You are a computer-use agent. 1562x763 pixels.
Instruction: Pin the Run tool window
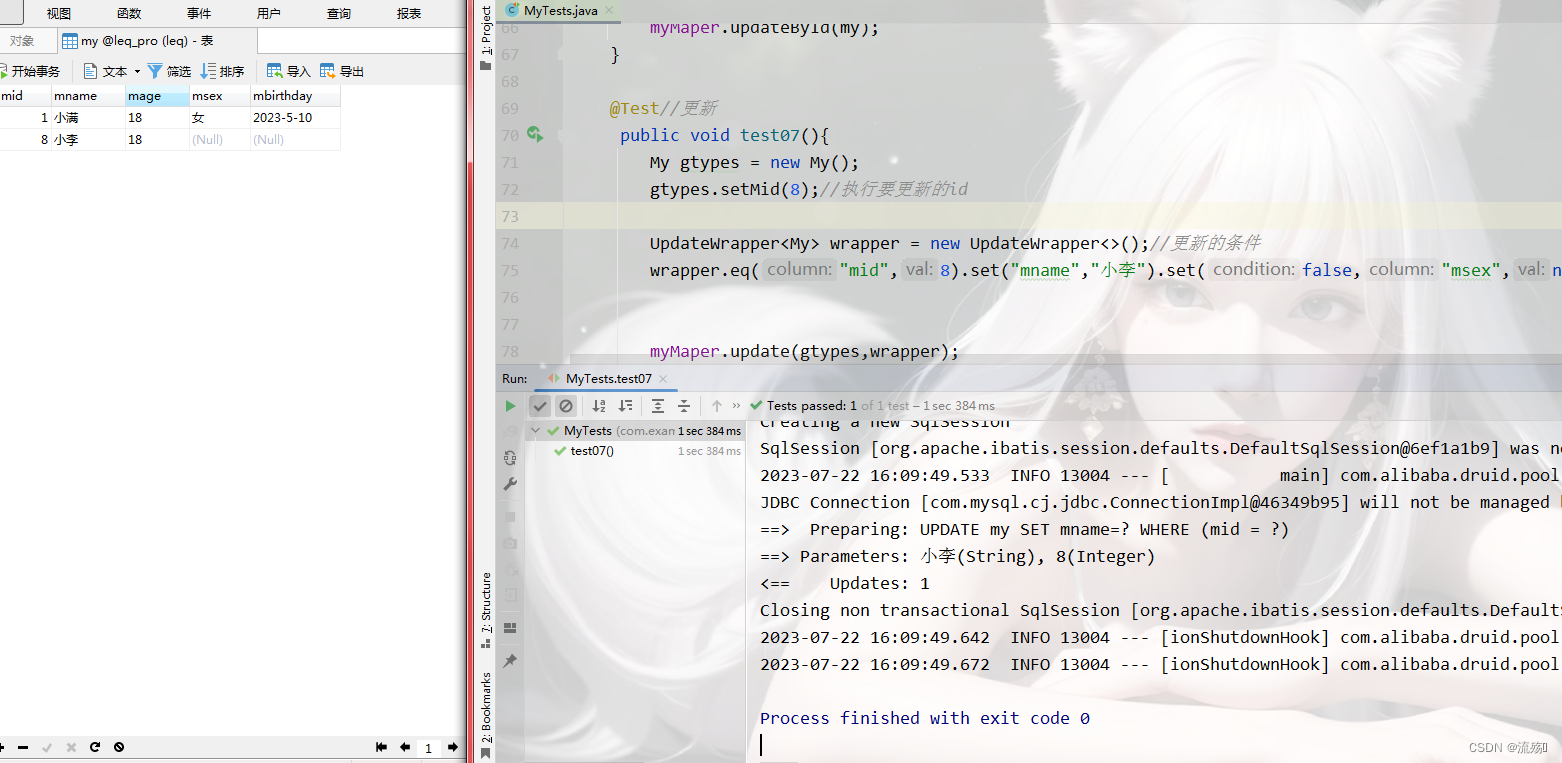coord(509,660)
